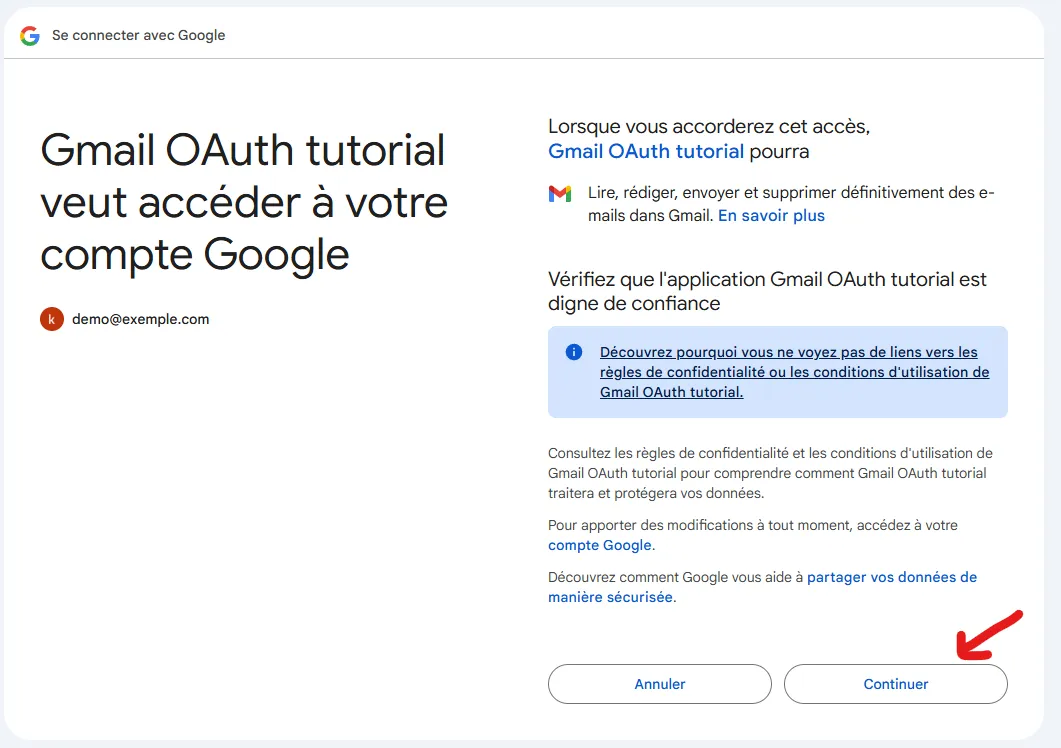Click the 'Se connecter avec Google' header text
Screen dimensions: 1061x748
(x=139, y=35)
